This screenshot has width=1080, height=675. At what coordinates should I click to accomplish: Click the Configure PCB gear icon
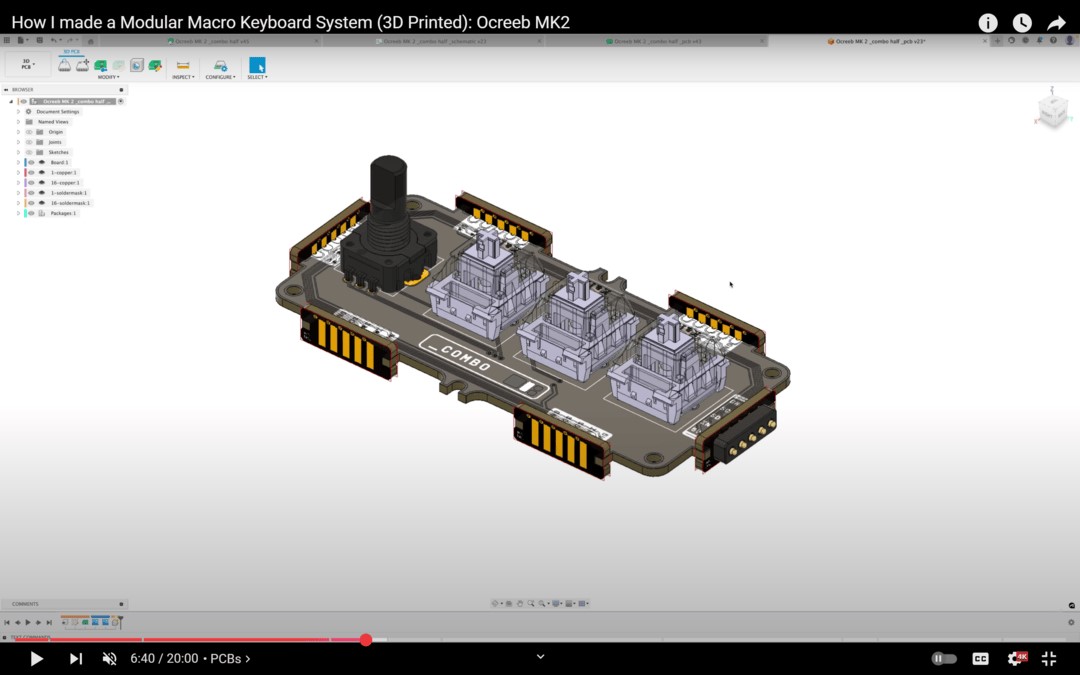220,65
